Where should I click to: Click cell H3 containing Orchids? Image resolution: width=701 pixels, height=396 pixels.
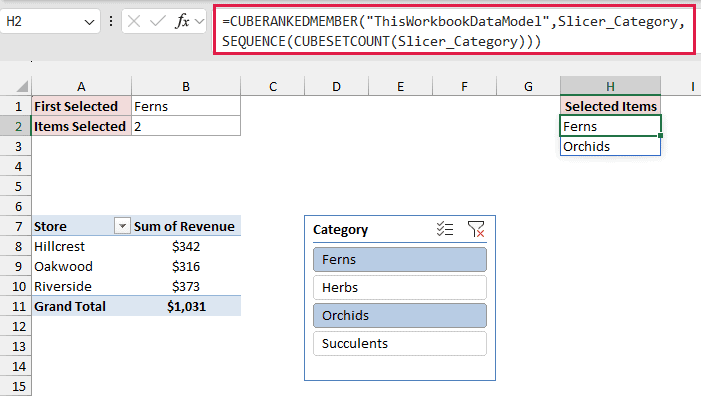(610, 146)
